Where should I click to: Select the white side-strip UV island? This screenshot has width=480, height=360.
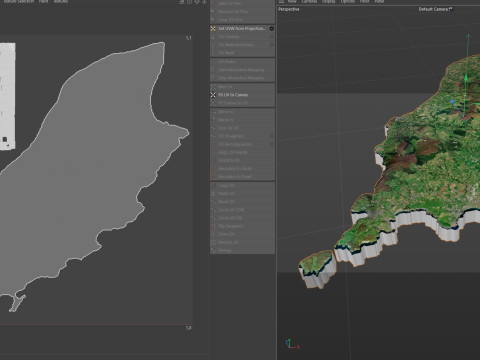(x=7, y=96)
